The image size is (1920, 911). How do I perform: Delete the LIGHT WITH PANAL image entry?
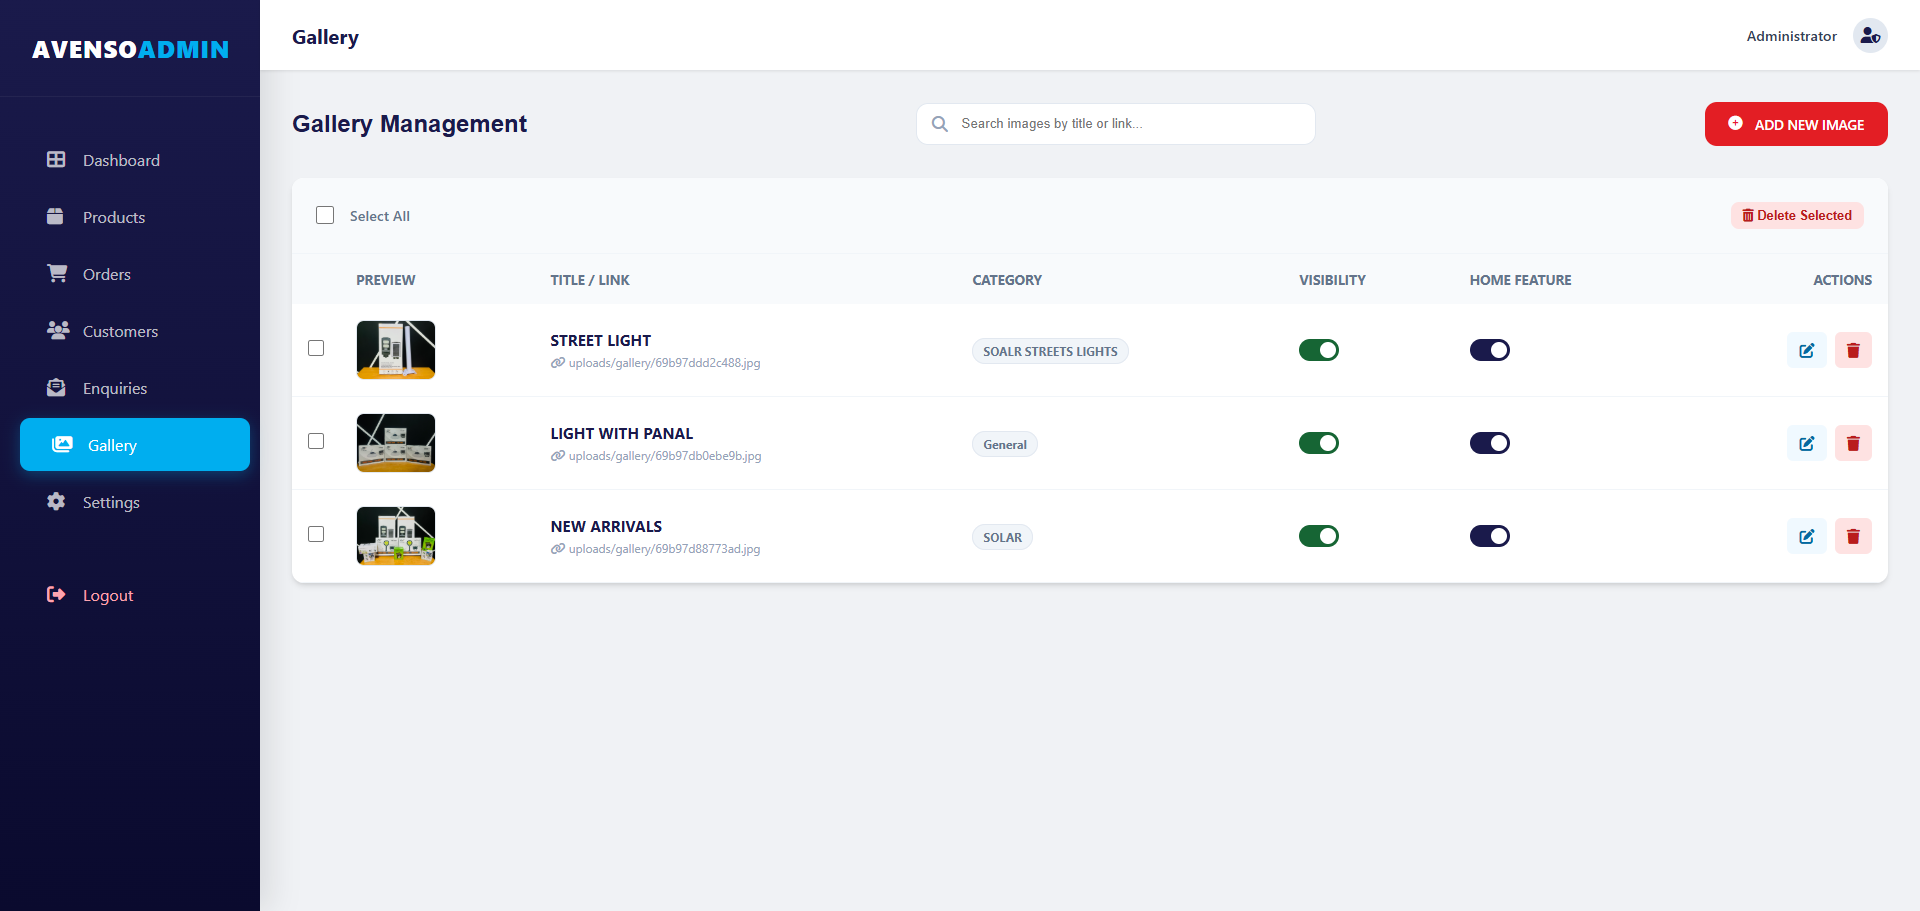[1853, 443]
